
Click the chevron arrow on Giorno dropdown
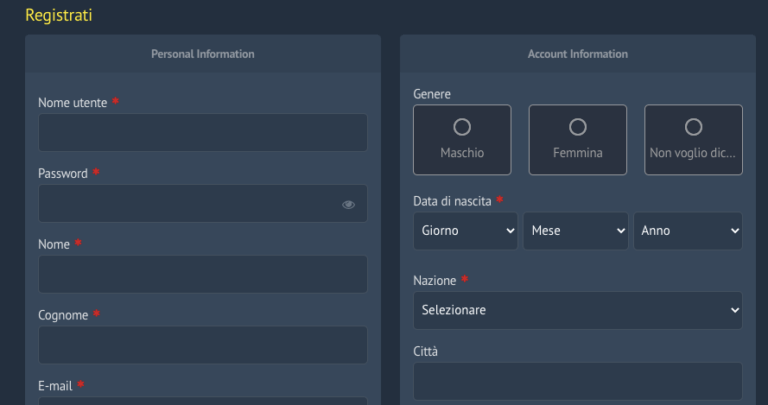[x=510, y=231]
